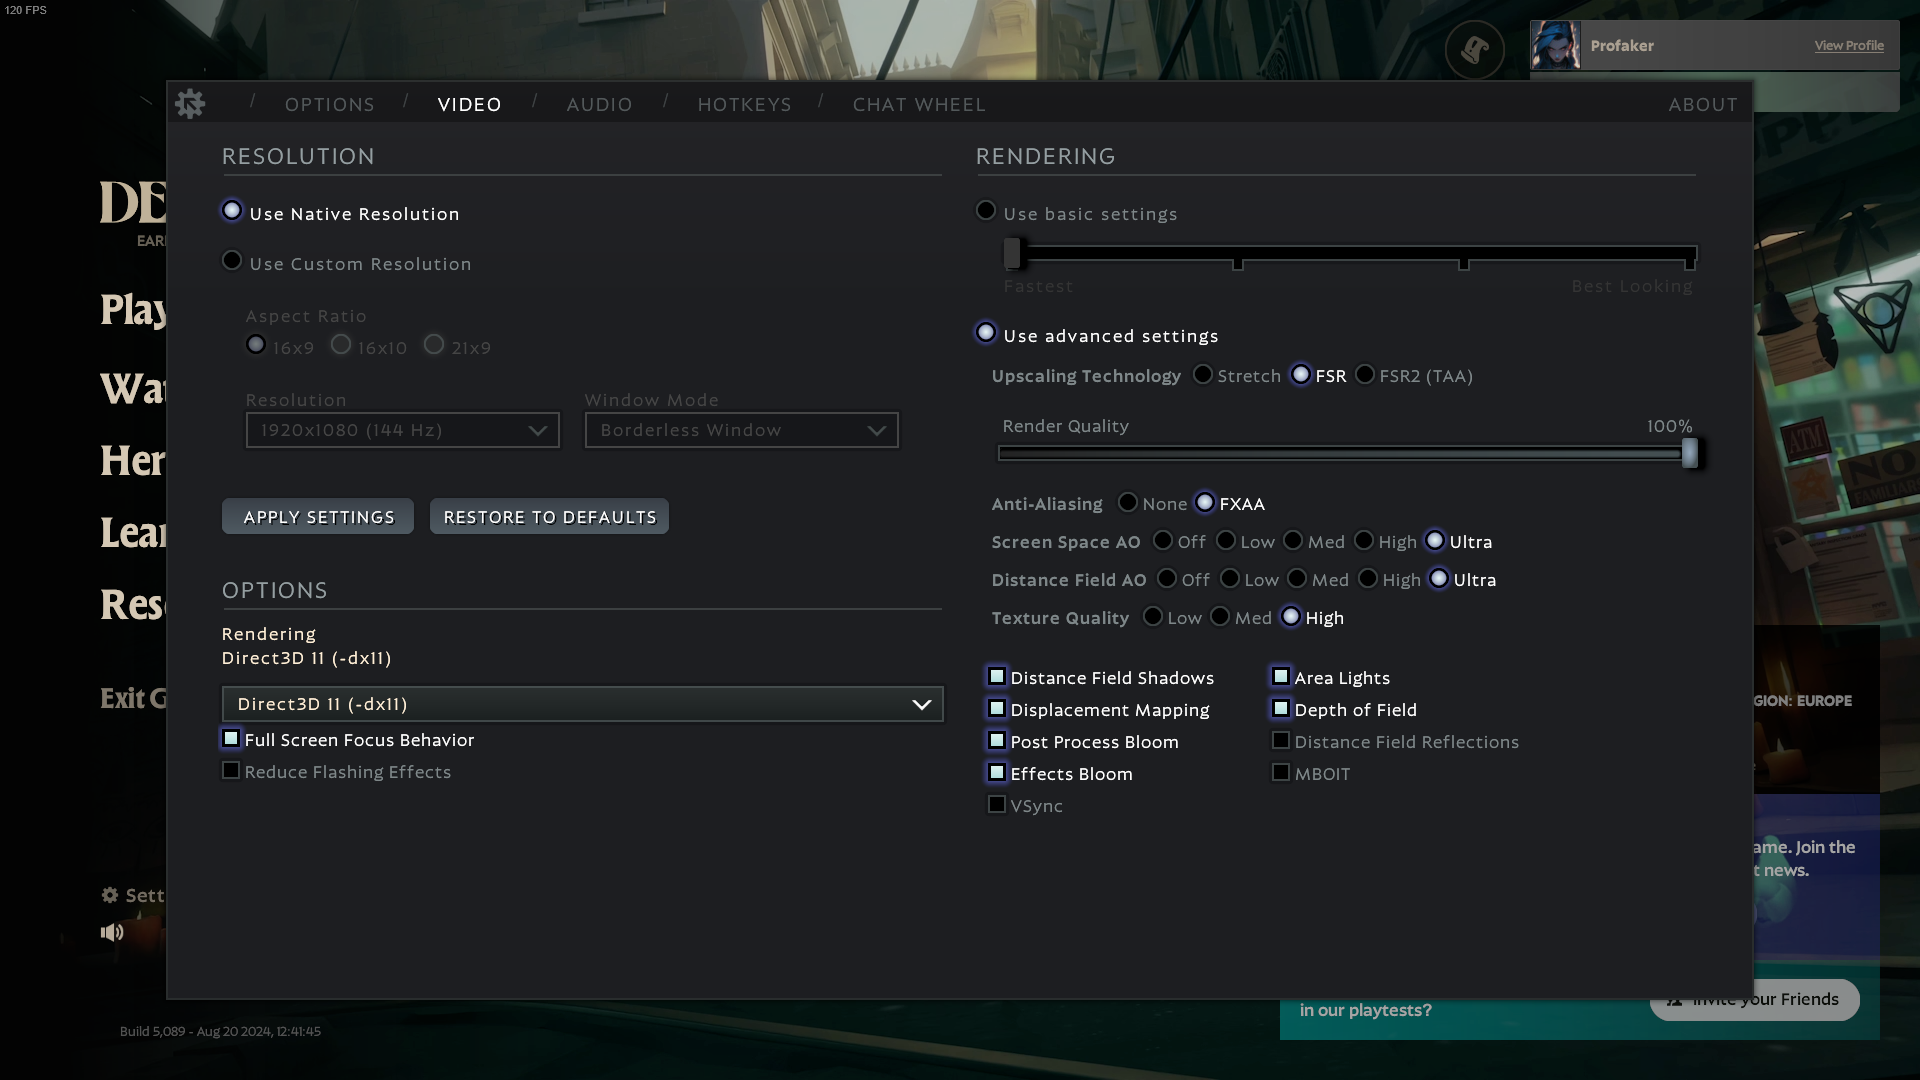The width and height of the screenshot is (1920, 1080).
Task: Expand the Resolution 1920x1080 dropdown
Action: (402, 430)
